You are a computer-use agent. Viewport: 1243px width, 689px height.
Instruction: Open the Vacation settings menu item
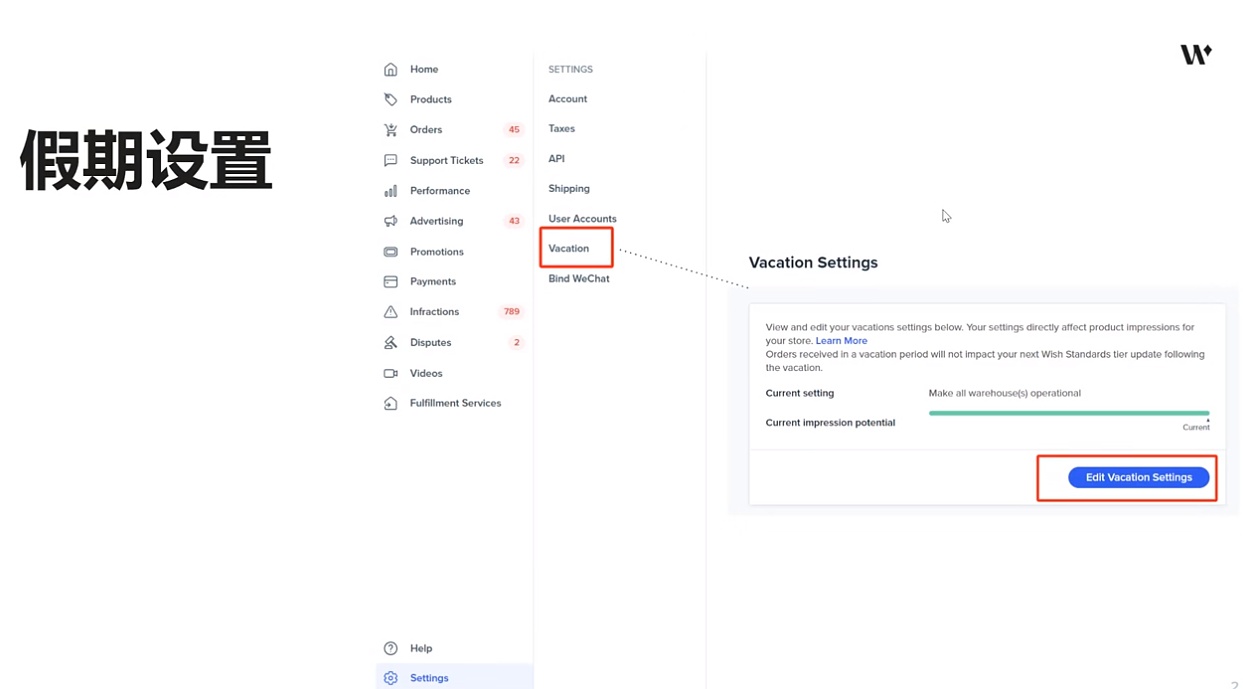569,248
